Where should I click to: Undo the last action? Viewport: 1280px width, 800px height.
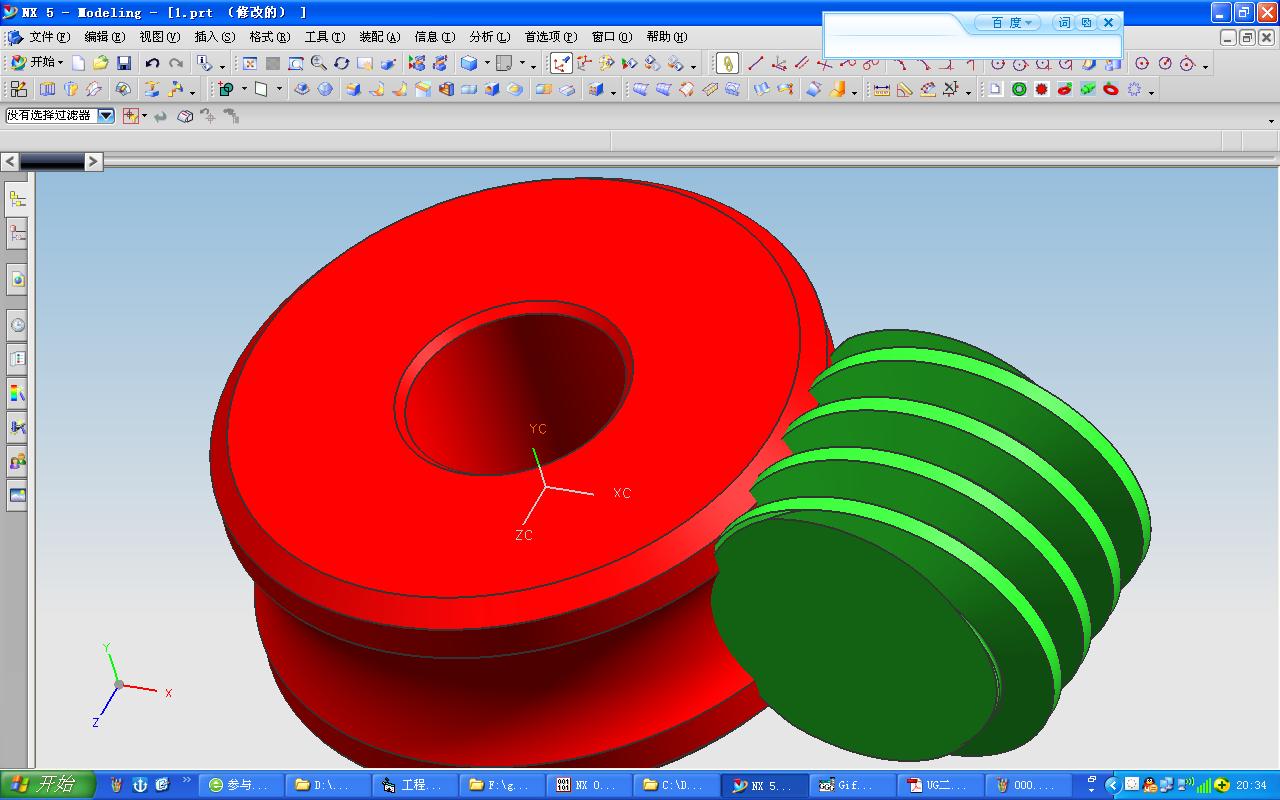click(x=152, y=63)
